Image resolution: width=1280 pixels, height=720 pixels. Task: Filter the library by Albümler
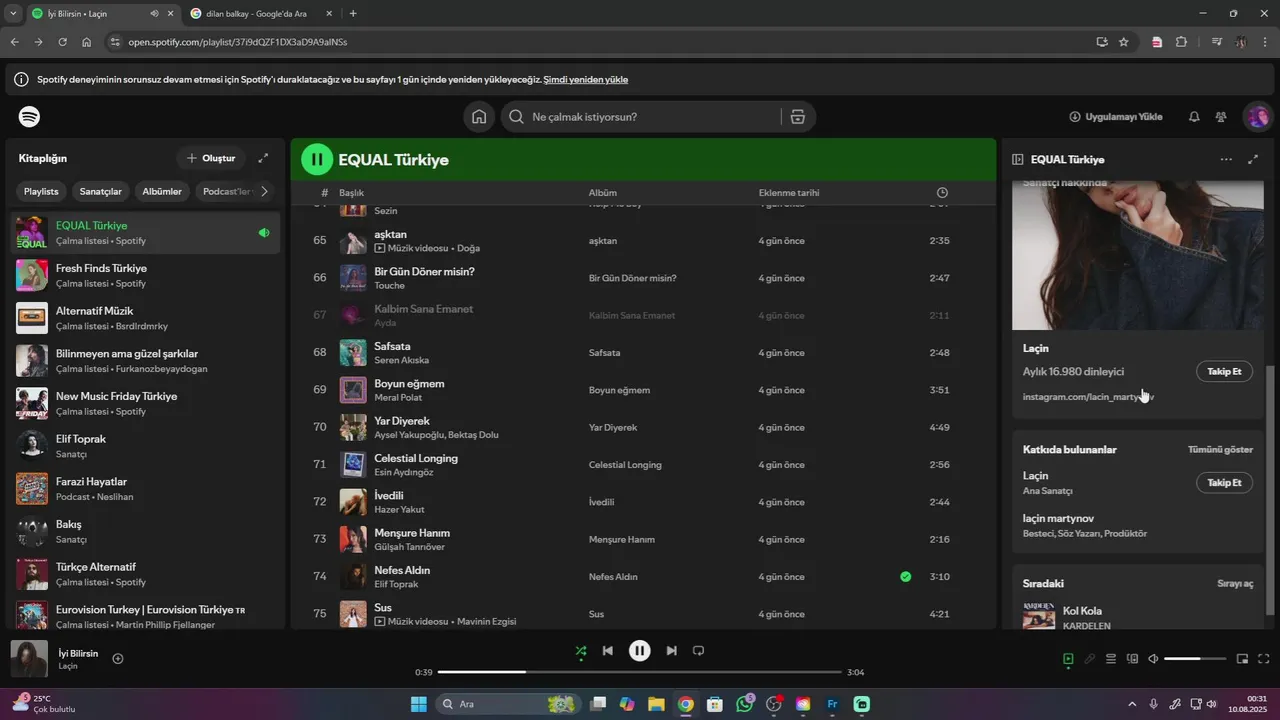pyautogui.click(x=162, y=191)
